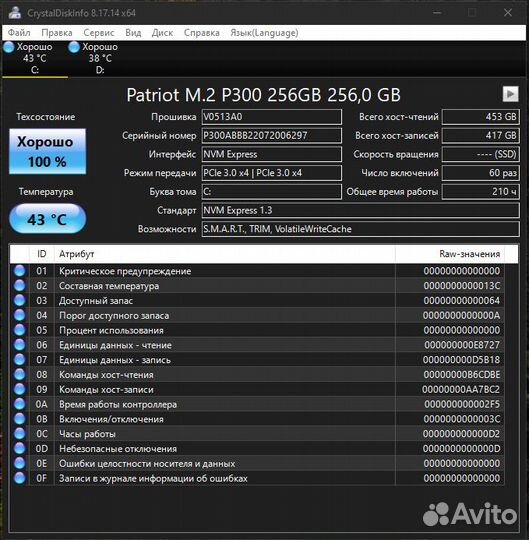Click status orb for attribute 0F
The height and width of the screenshot is (540, 529).
[20, 478]
